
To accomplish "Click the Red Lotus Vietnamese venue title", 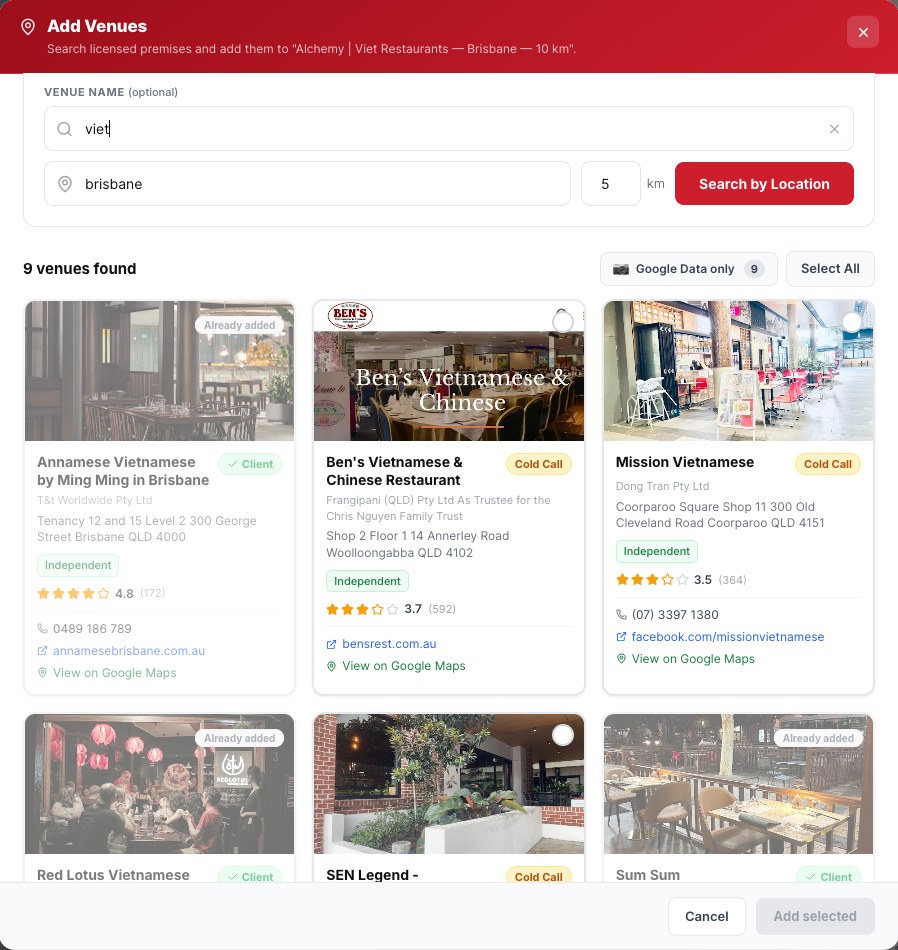I will (x=113, y=875).
